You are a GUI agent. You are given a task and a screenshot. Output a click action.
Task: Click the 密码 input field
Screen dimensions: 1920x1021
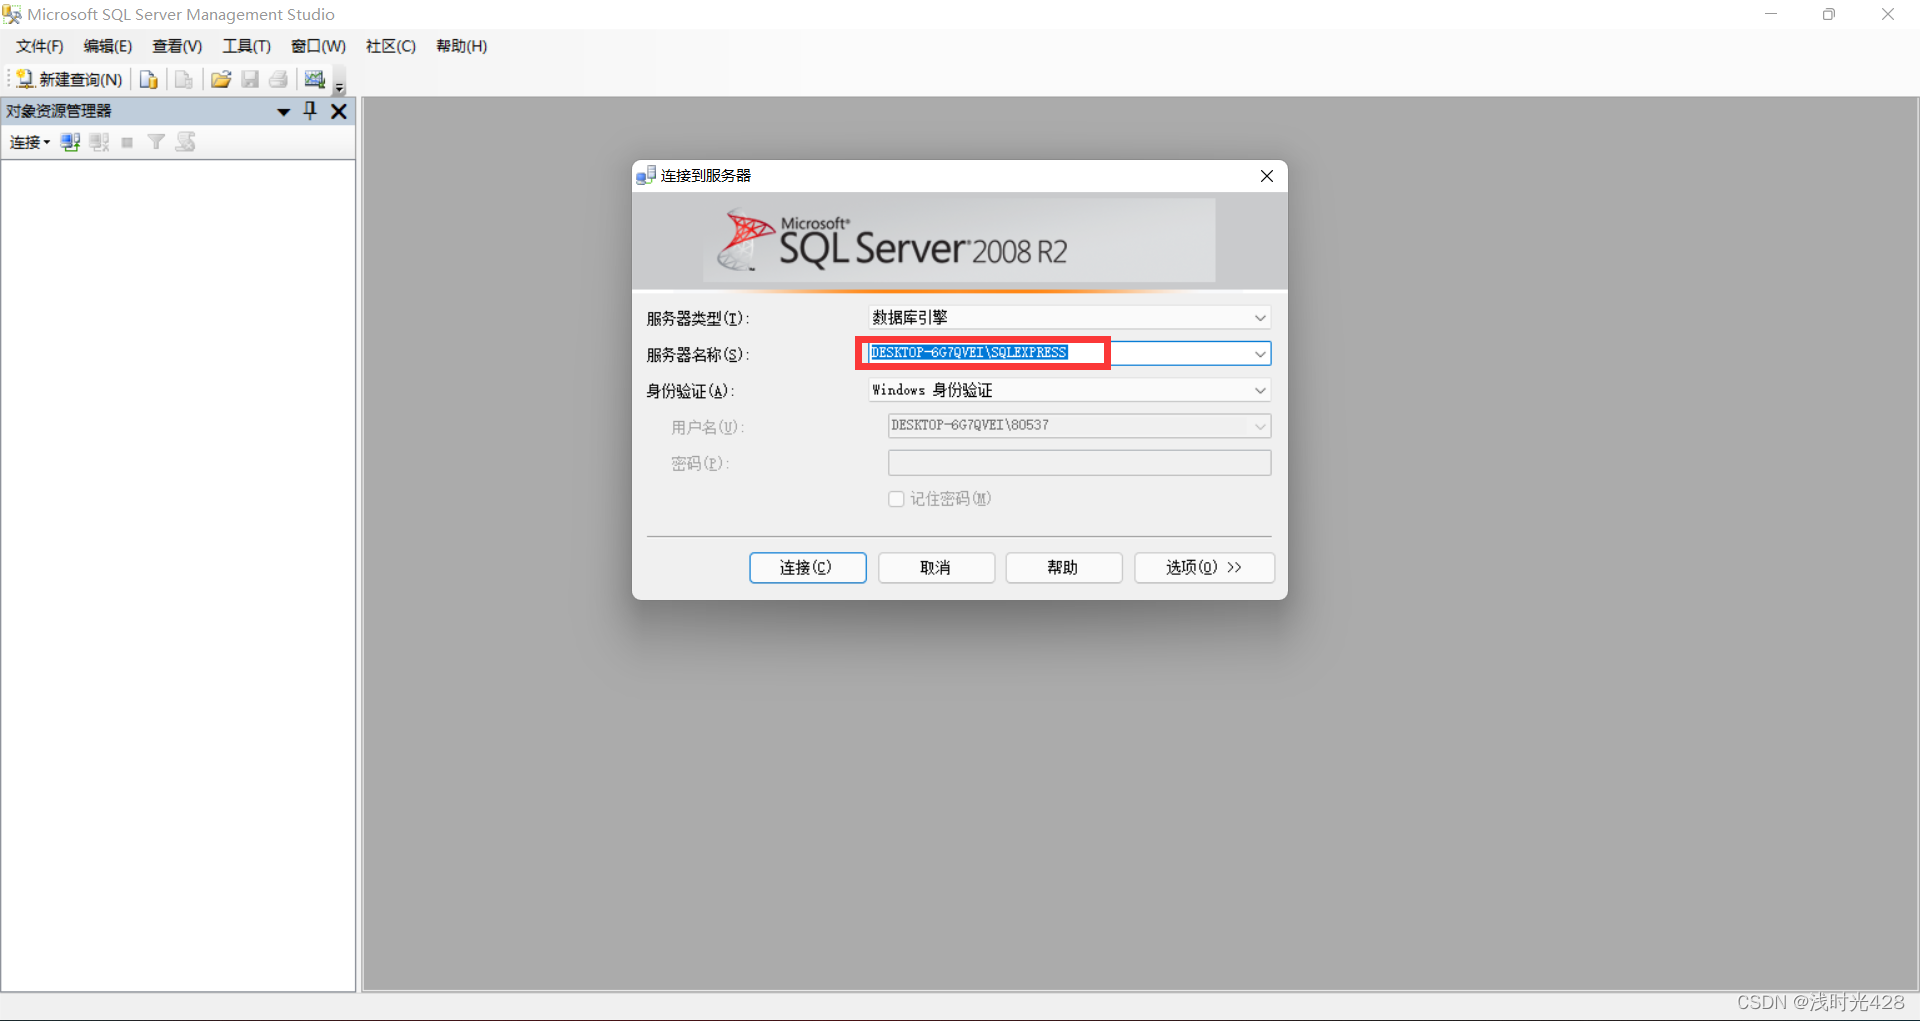(x=1079, y=463)
